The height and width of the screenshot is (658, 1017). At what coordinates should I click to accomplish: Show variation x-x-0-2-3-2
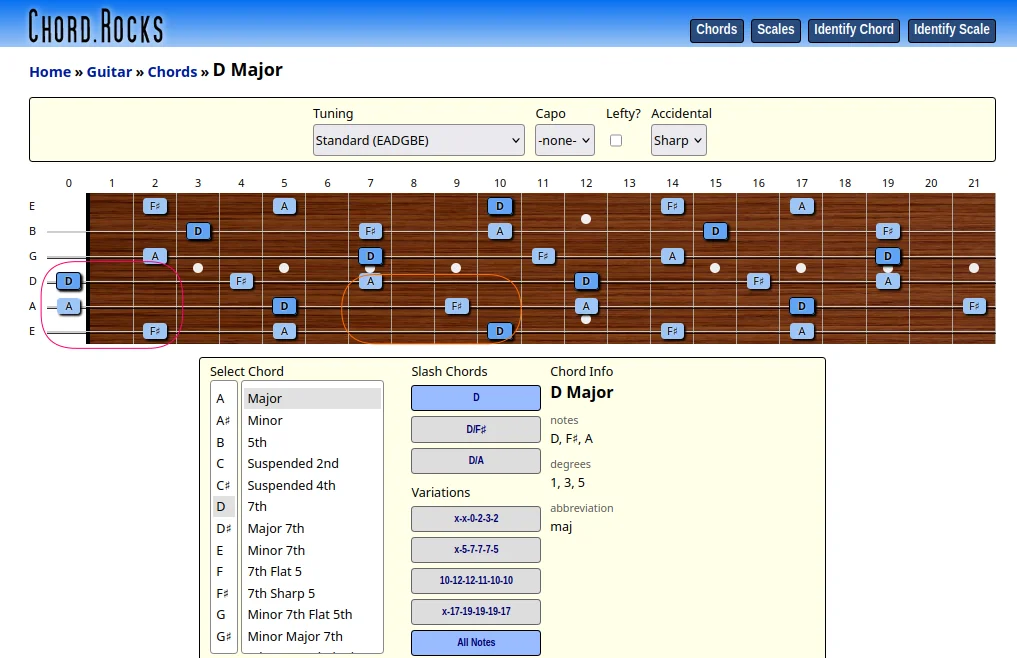(x=476, y=518)
